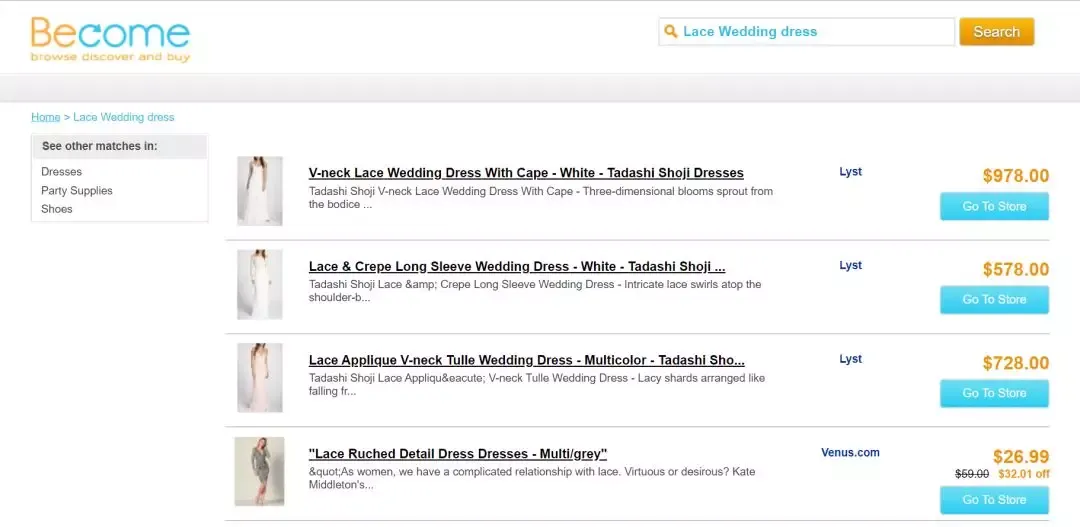
Task: Click the $978.00 price
Action: pos(1016,176)
